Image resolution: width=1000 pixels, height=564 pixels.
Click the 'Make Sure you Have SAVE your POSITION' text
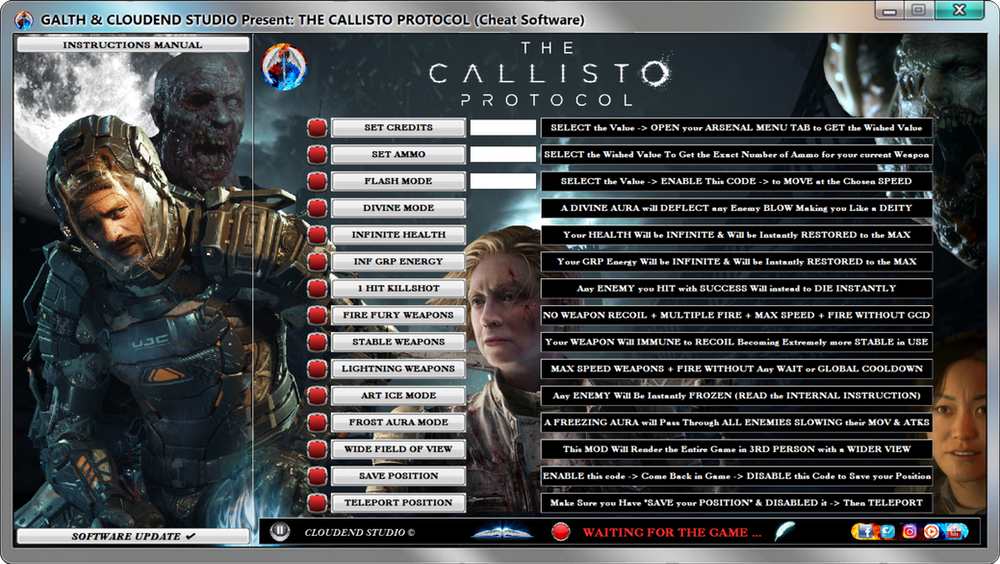737,503
